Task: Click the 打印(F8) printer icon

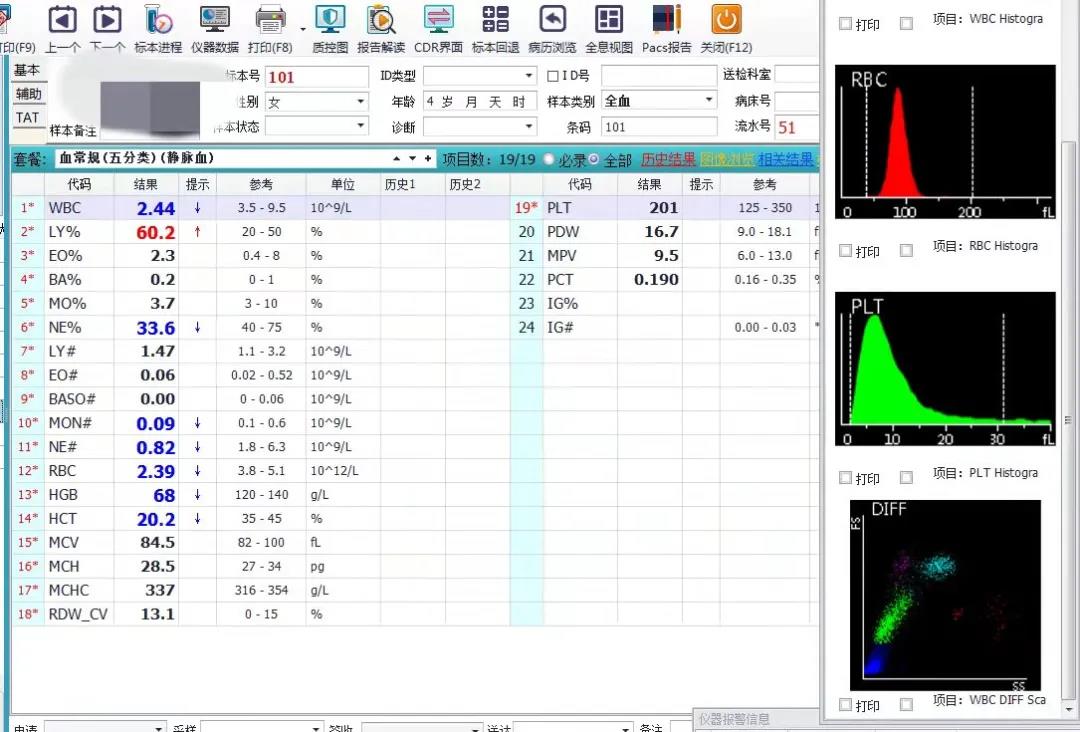Action: coord(270,21)
